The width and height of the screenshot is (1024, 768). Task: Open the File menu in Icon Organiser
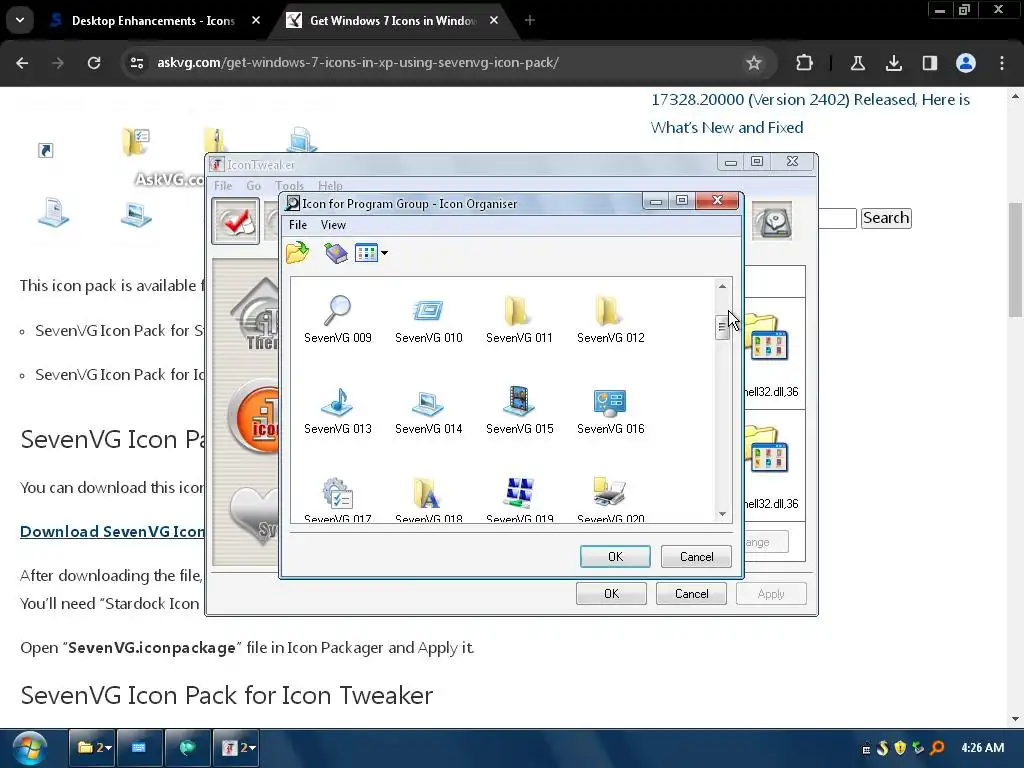[x=298, y=225]
